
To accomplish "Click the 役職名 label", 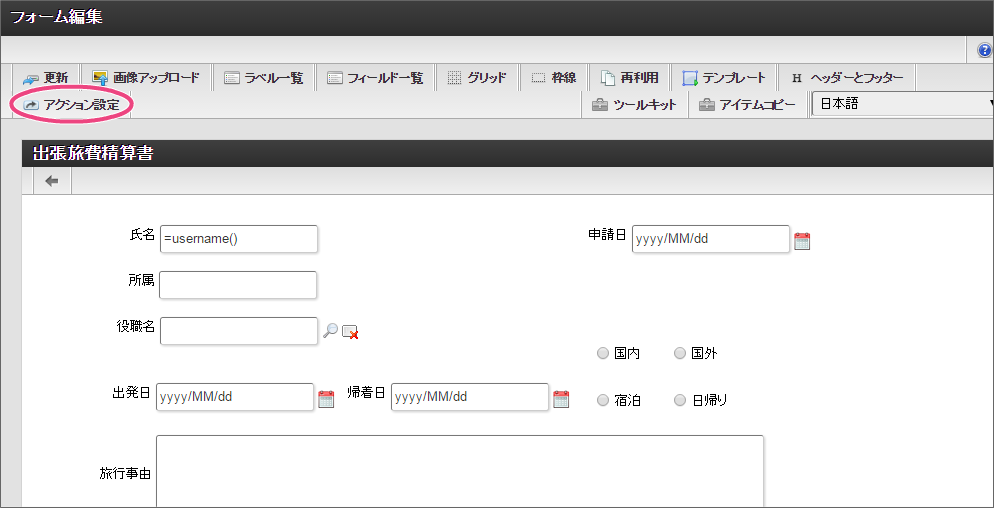I will [x=135, y=327].
